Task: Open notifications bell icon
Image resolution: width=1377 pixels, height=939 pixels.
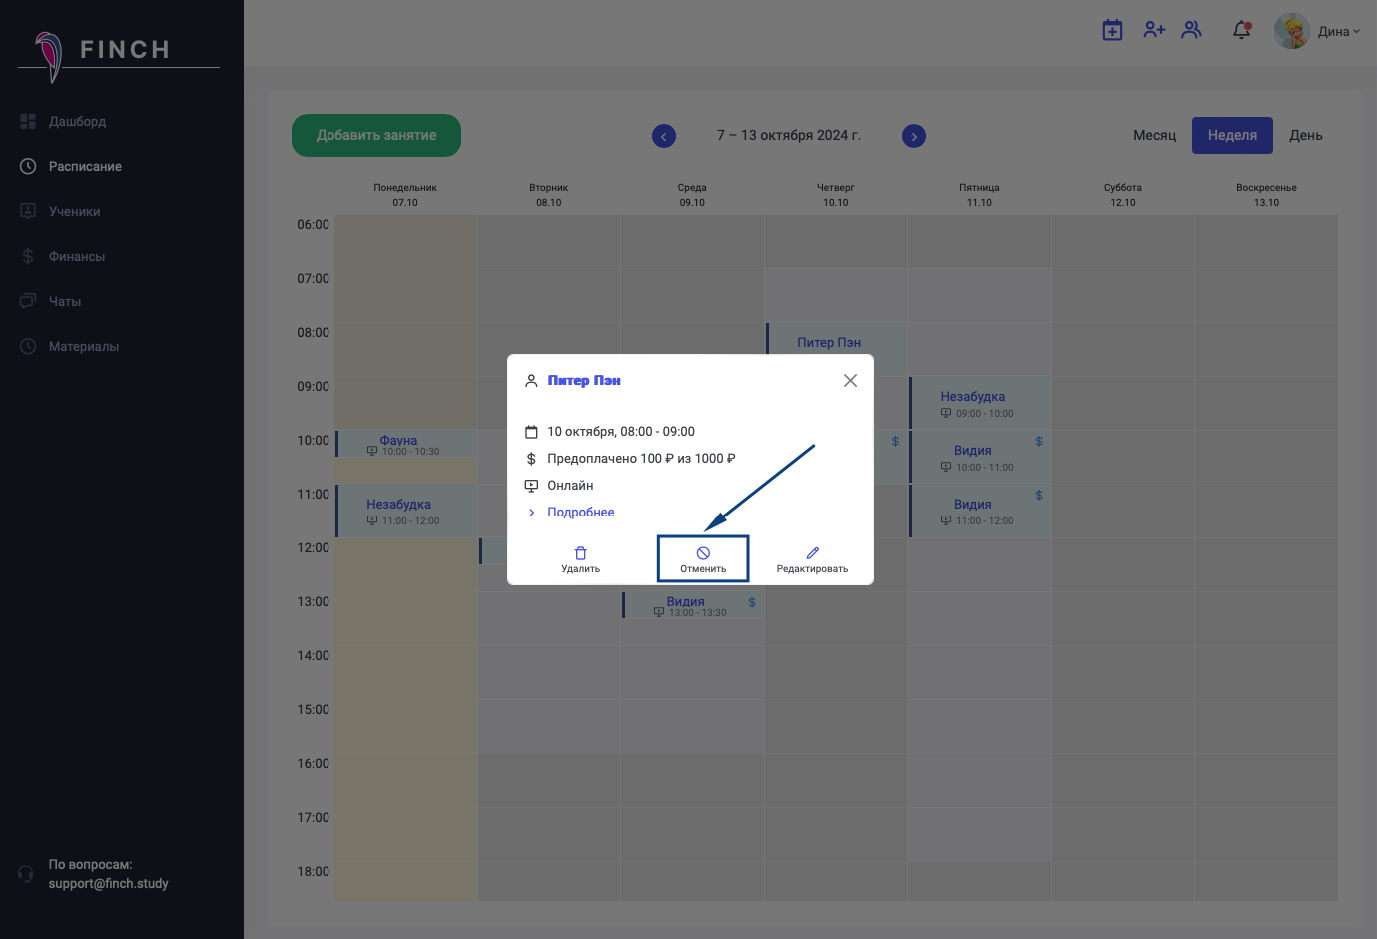Action: (1242, 30)
